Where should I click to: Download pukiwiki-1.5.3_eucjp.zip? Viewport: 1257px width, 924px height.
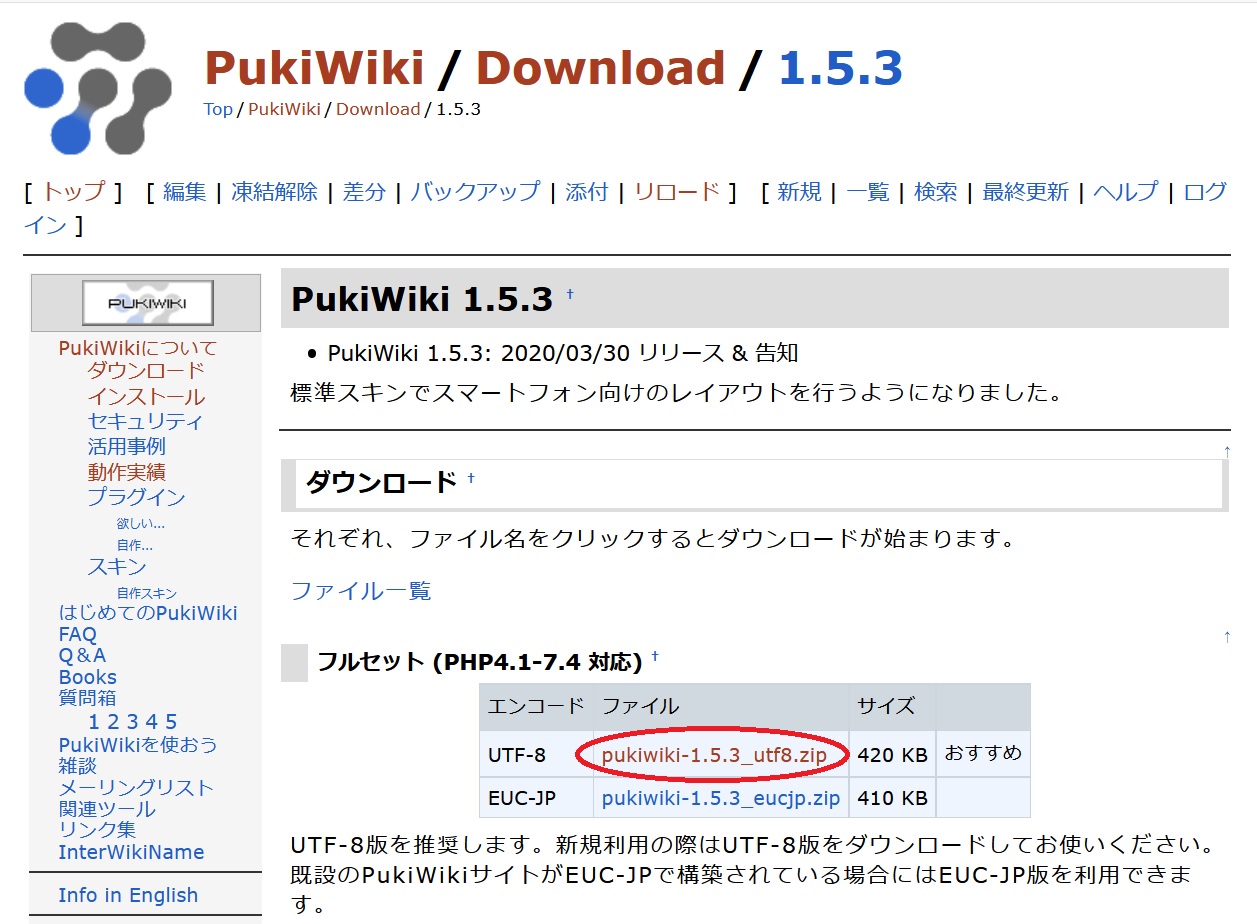click(721, 799)
